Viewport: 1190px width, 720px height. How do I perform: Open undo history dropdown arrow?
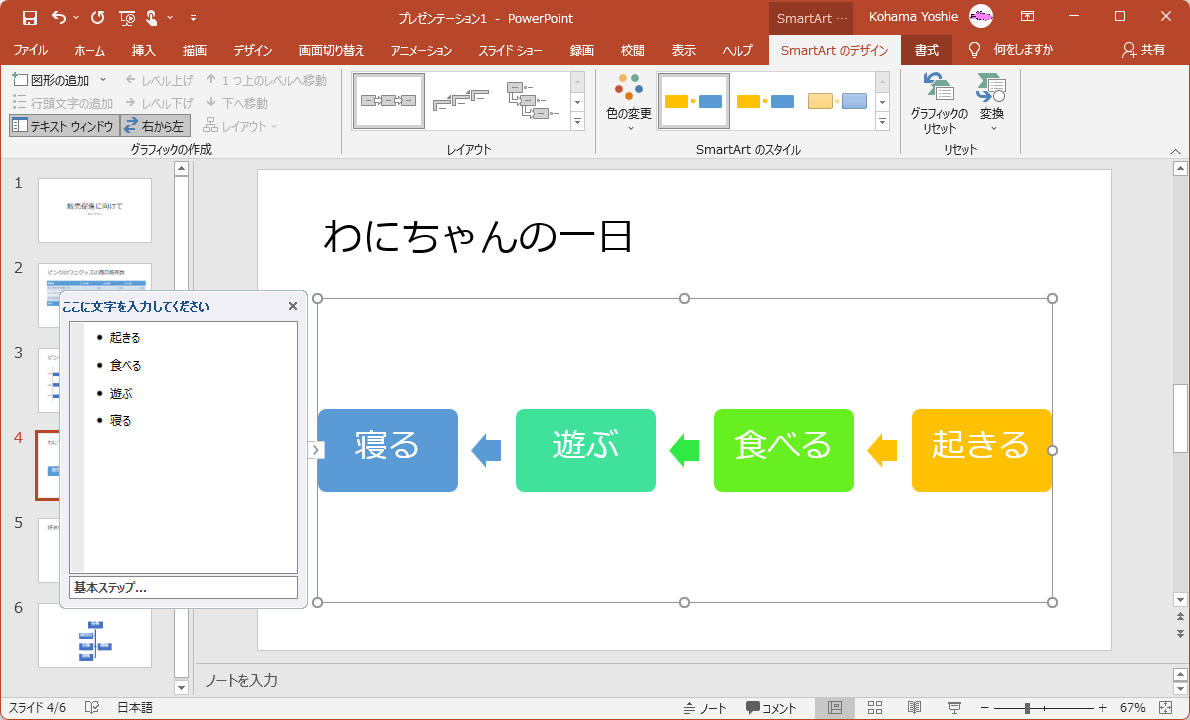pyautogui.click(x=76, y=17)
